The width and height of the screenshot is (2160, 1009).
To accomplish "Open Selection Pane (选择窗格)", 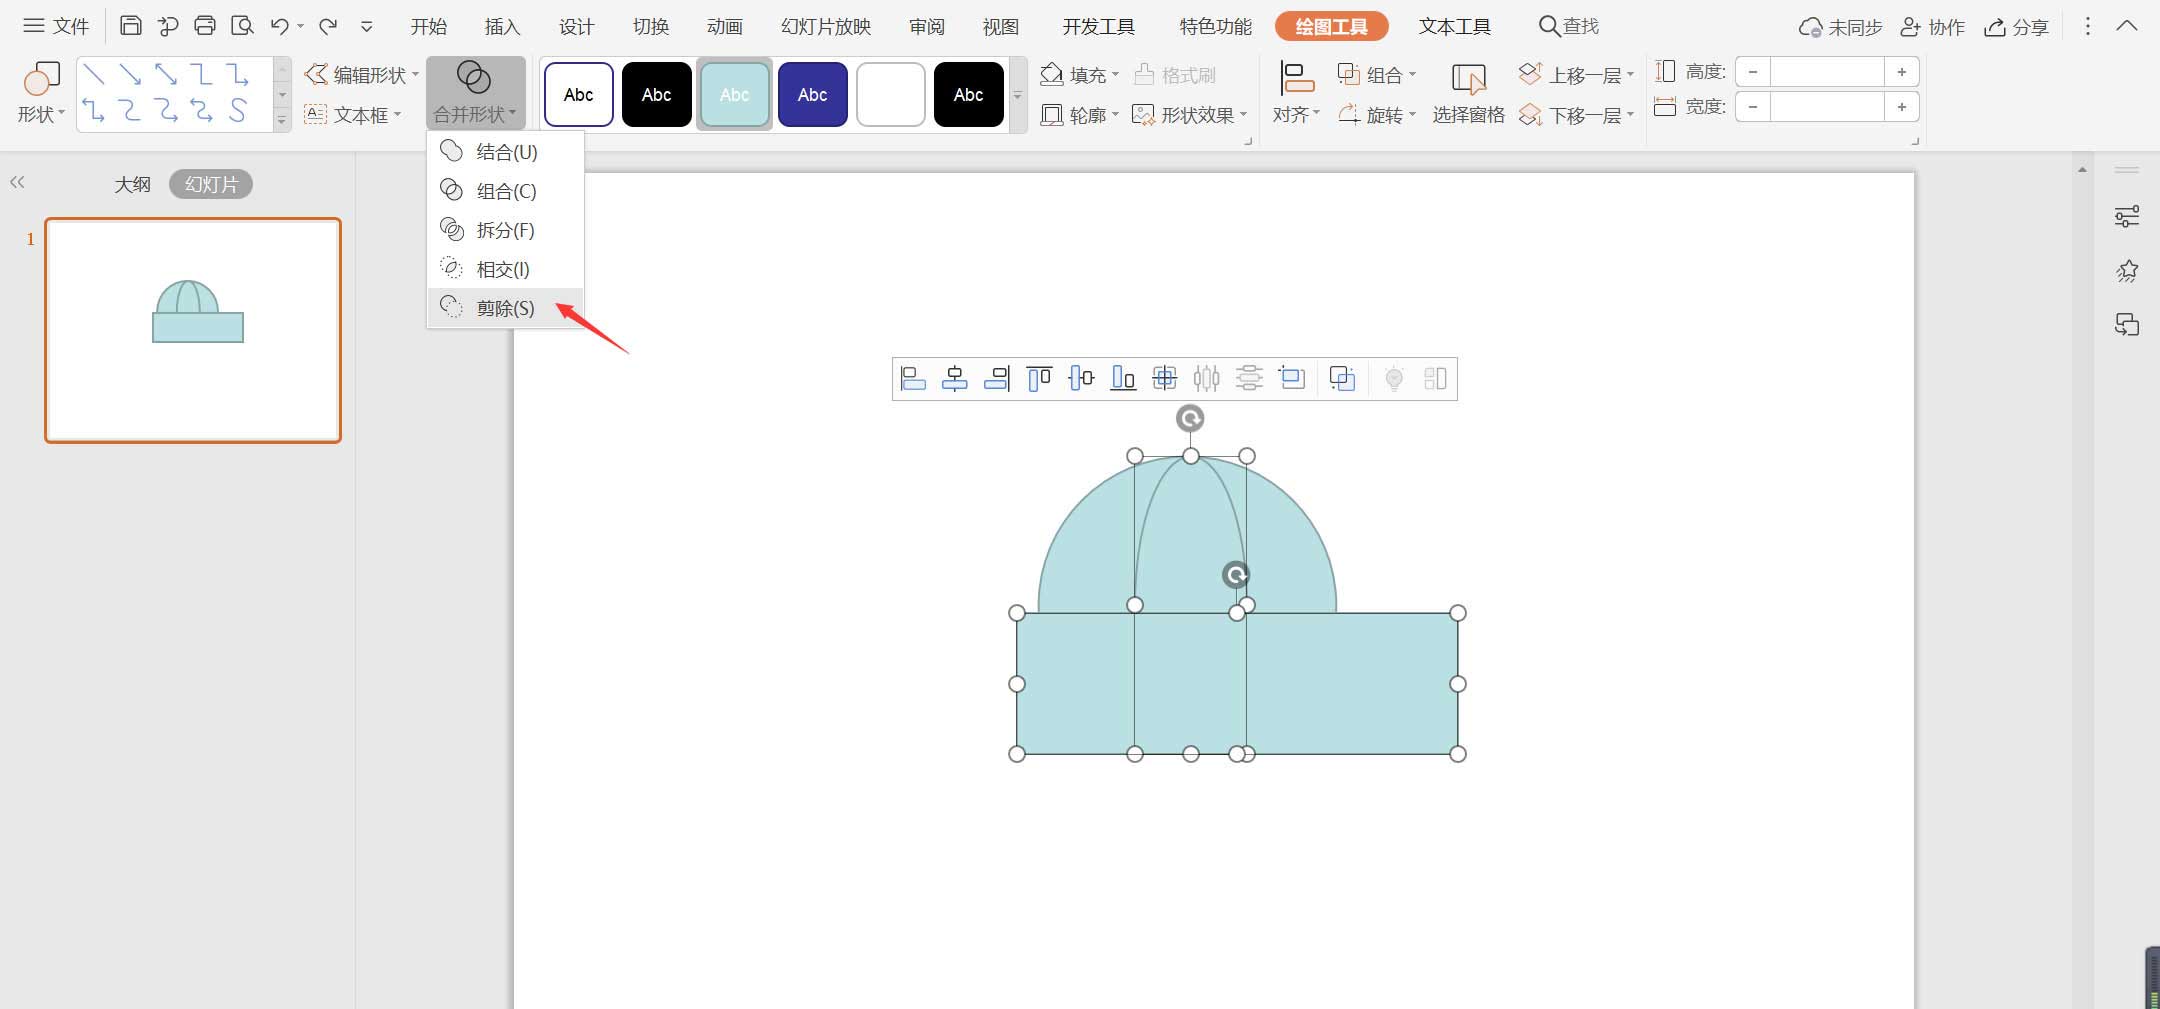I will tap(1468, 93).
